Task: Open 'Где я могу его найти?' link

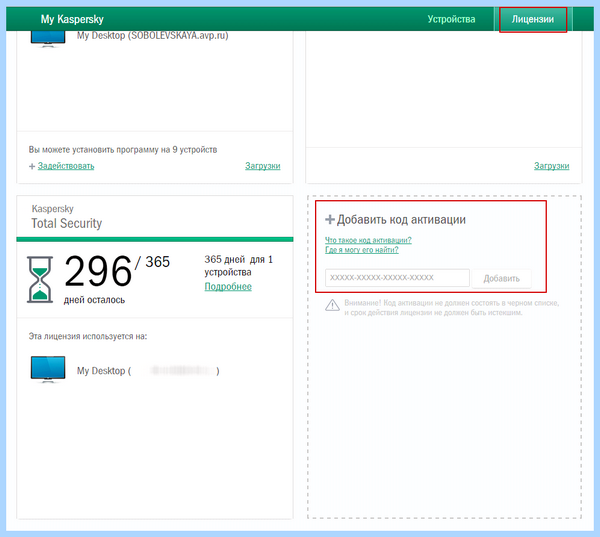Action: coord(362,250)
